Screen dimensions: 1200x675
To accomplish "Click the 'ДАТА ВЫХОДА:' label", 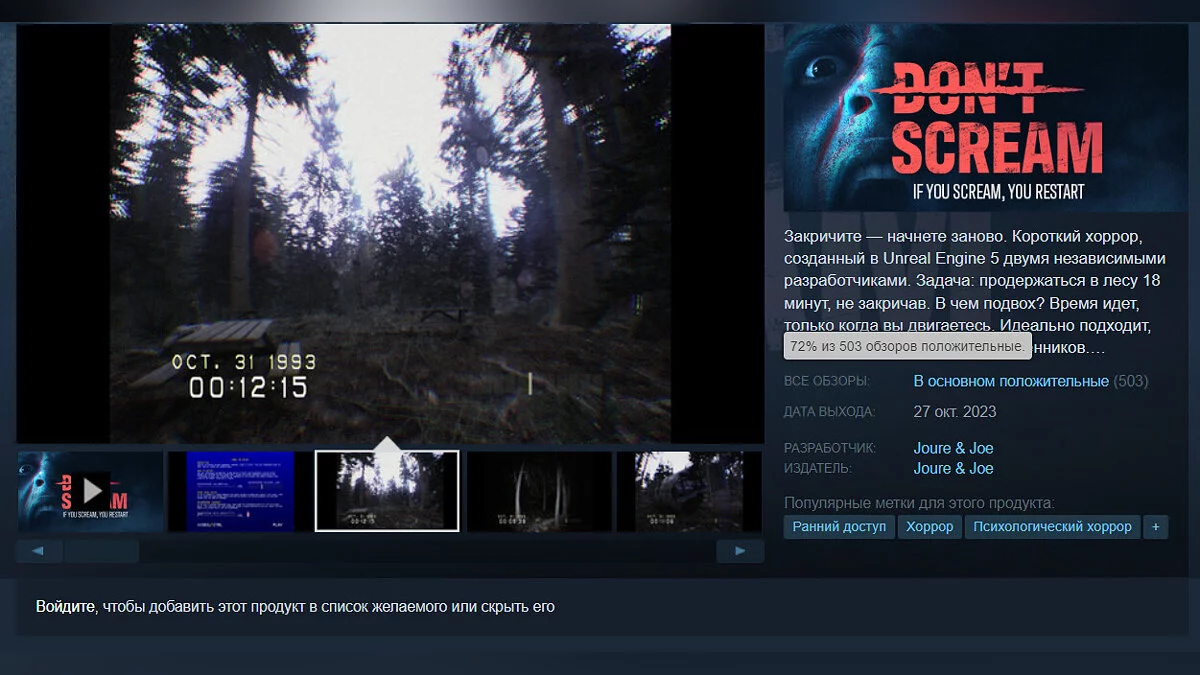I will click(829, 411).
